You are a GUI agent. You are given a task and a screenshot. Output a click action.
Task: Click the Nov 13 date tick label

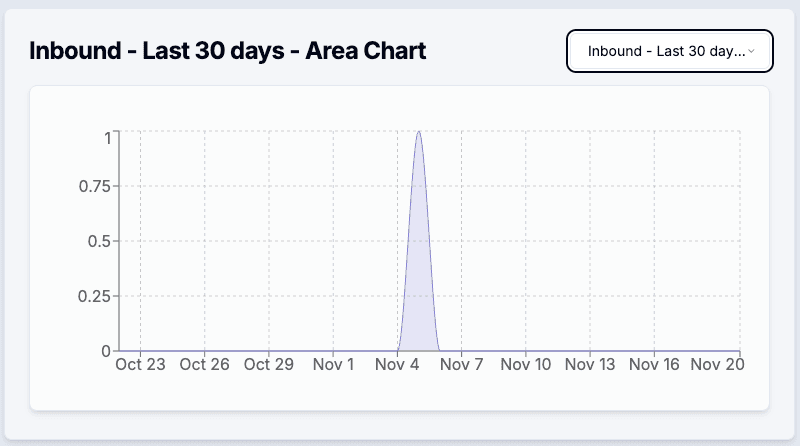tap(589, 365)
